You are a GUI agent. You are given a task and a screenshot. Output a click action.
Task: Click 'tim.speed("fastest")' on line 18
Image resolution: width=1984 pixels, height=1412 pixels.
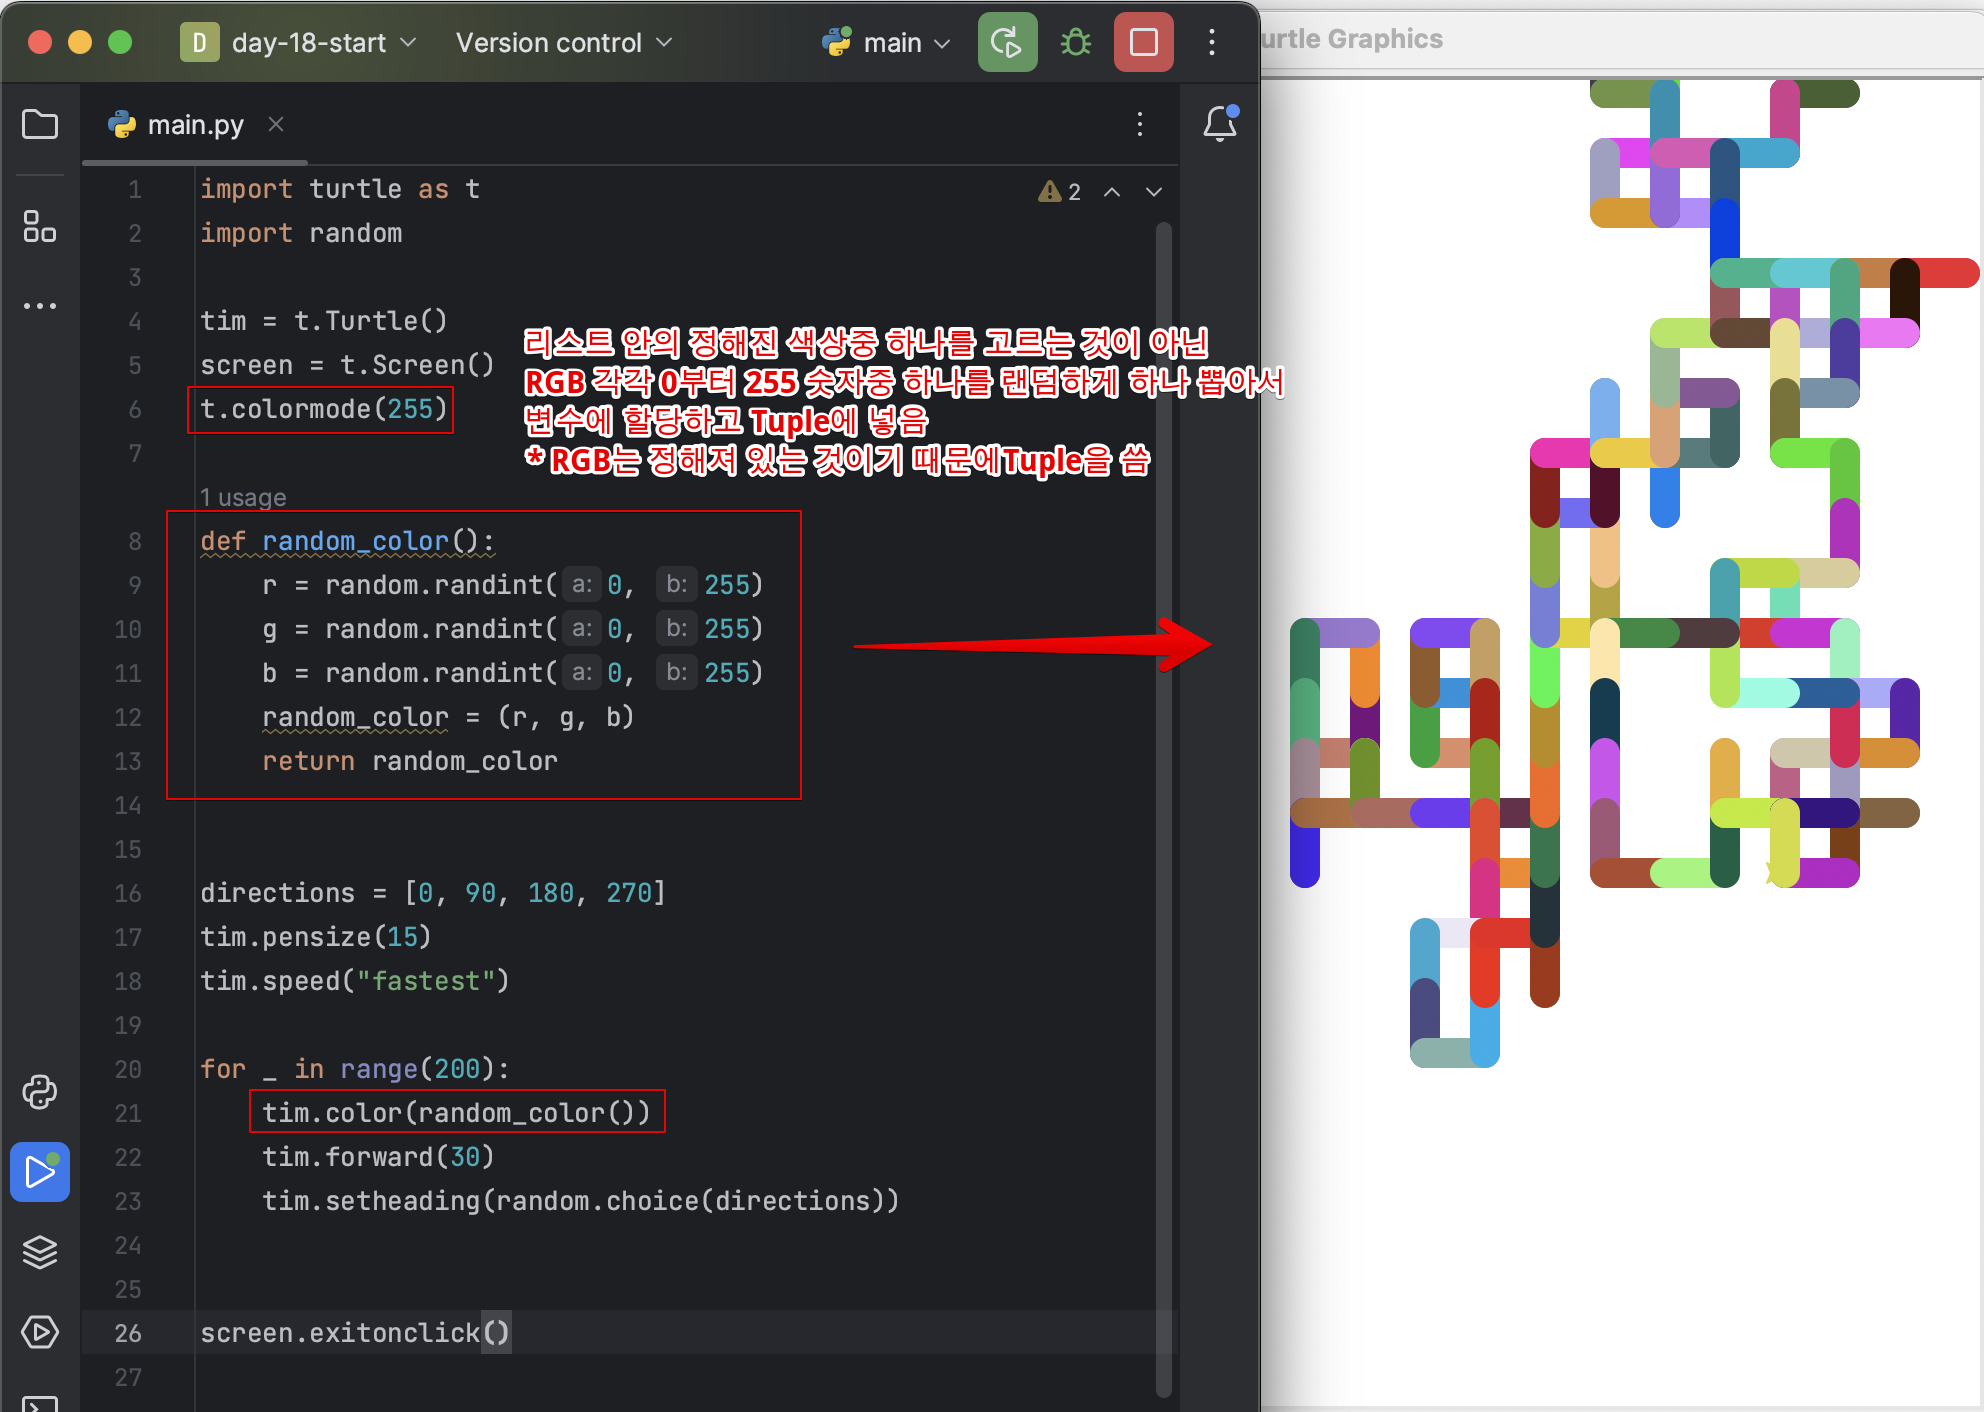[x=355, y=981]
